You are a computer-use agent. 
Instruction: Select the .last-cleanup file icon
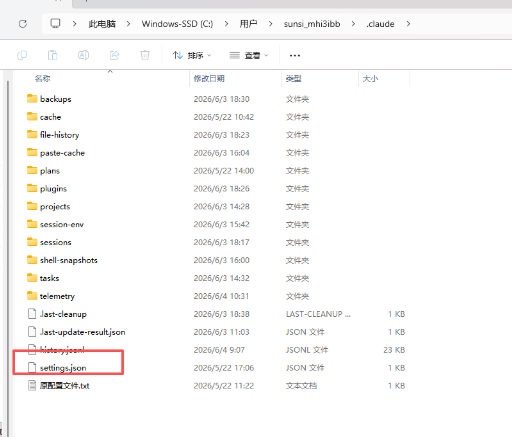click(32, 314)
